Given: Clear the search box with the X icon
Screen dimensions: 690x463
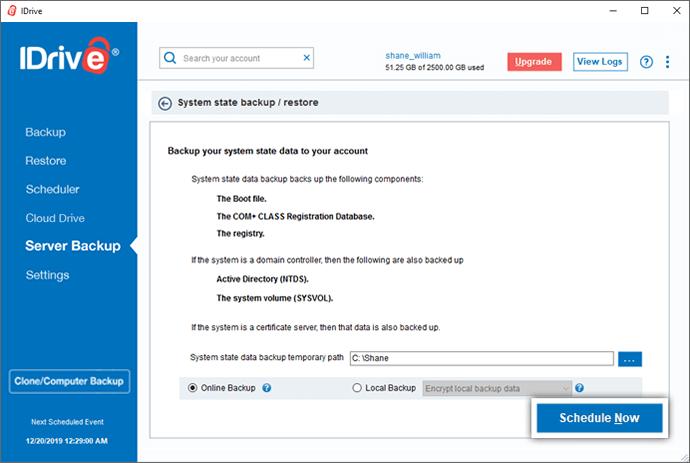Looking at the screenshot, I should pyautogui.click(x=307, y=58).
